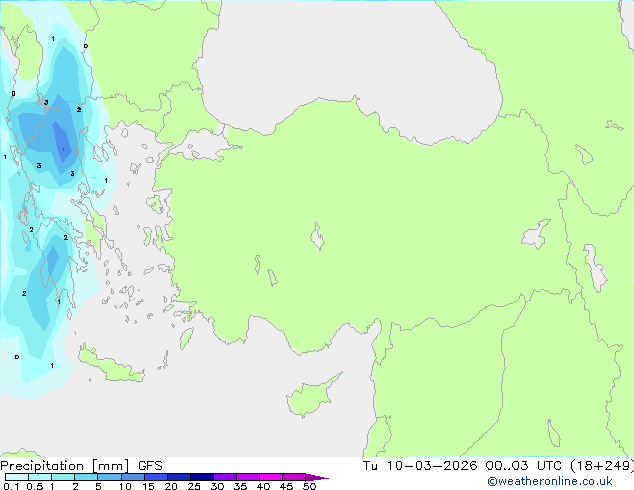The height and width of the screenshot is (490, 634).
Task: Click the '15' legend scale value
Action: (148, 486)
